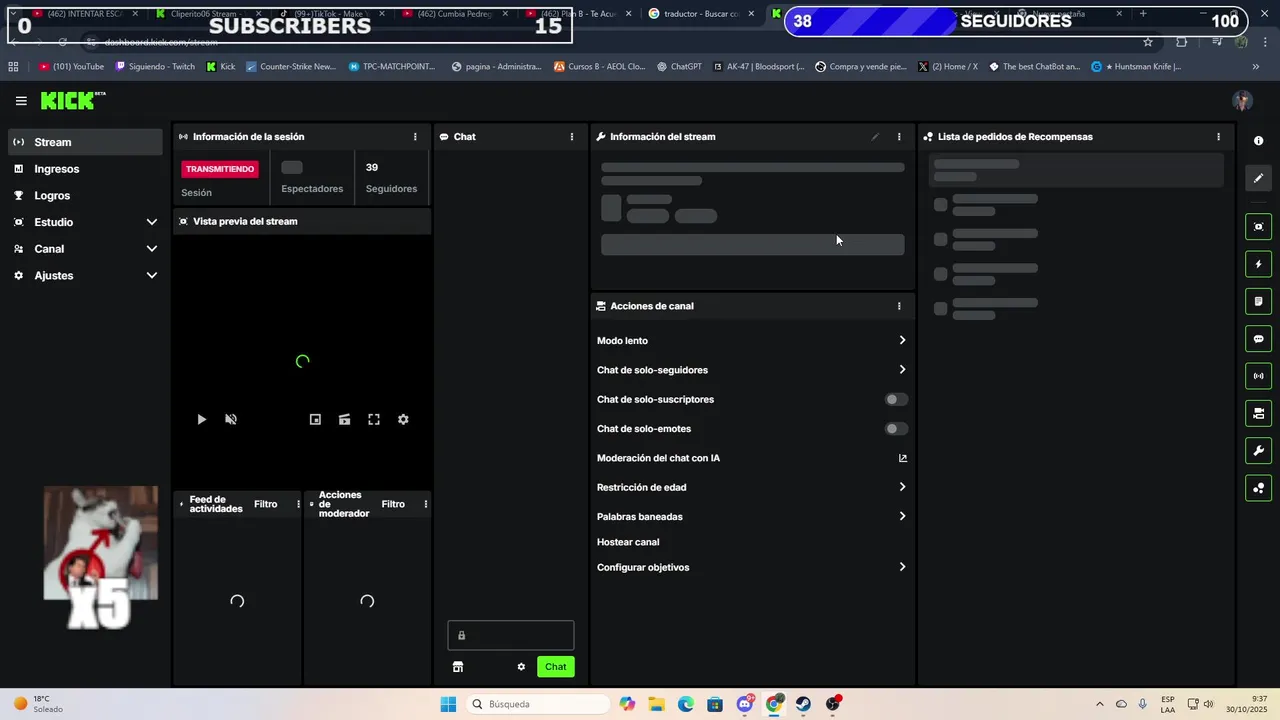1280x720 pixels.
Task: Click the green Chat send button
Action: point(556,667)
